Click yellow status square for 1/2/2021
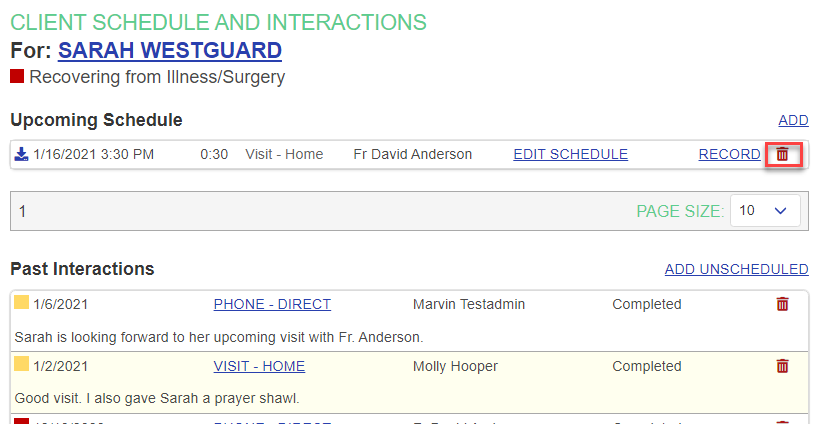 (x=21, y=365)
